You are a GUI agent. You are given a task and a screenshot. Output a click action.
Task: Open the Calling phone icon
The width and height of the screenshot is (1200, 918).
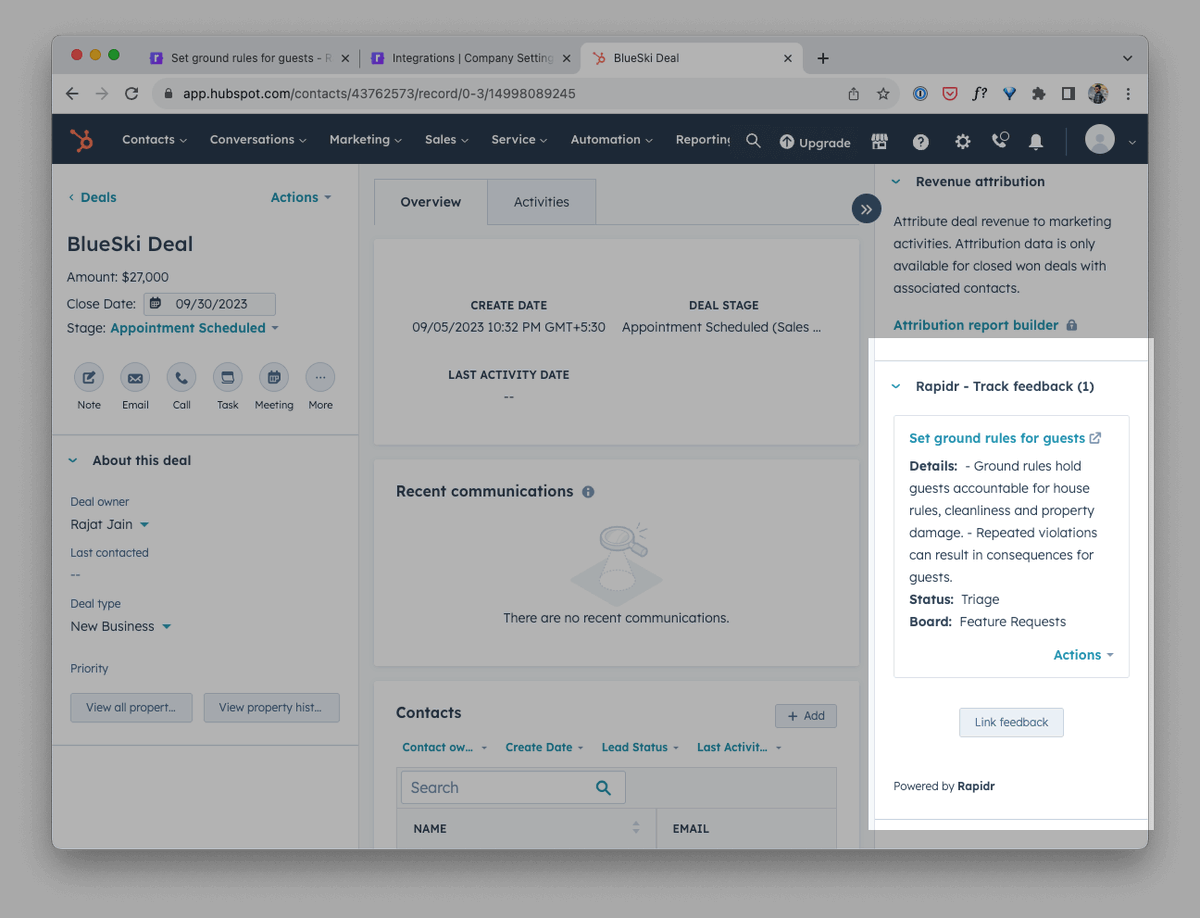pos(999,141)
